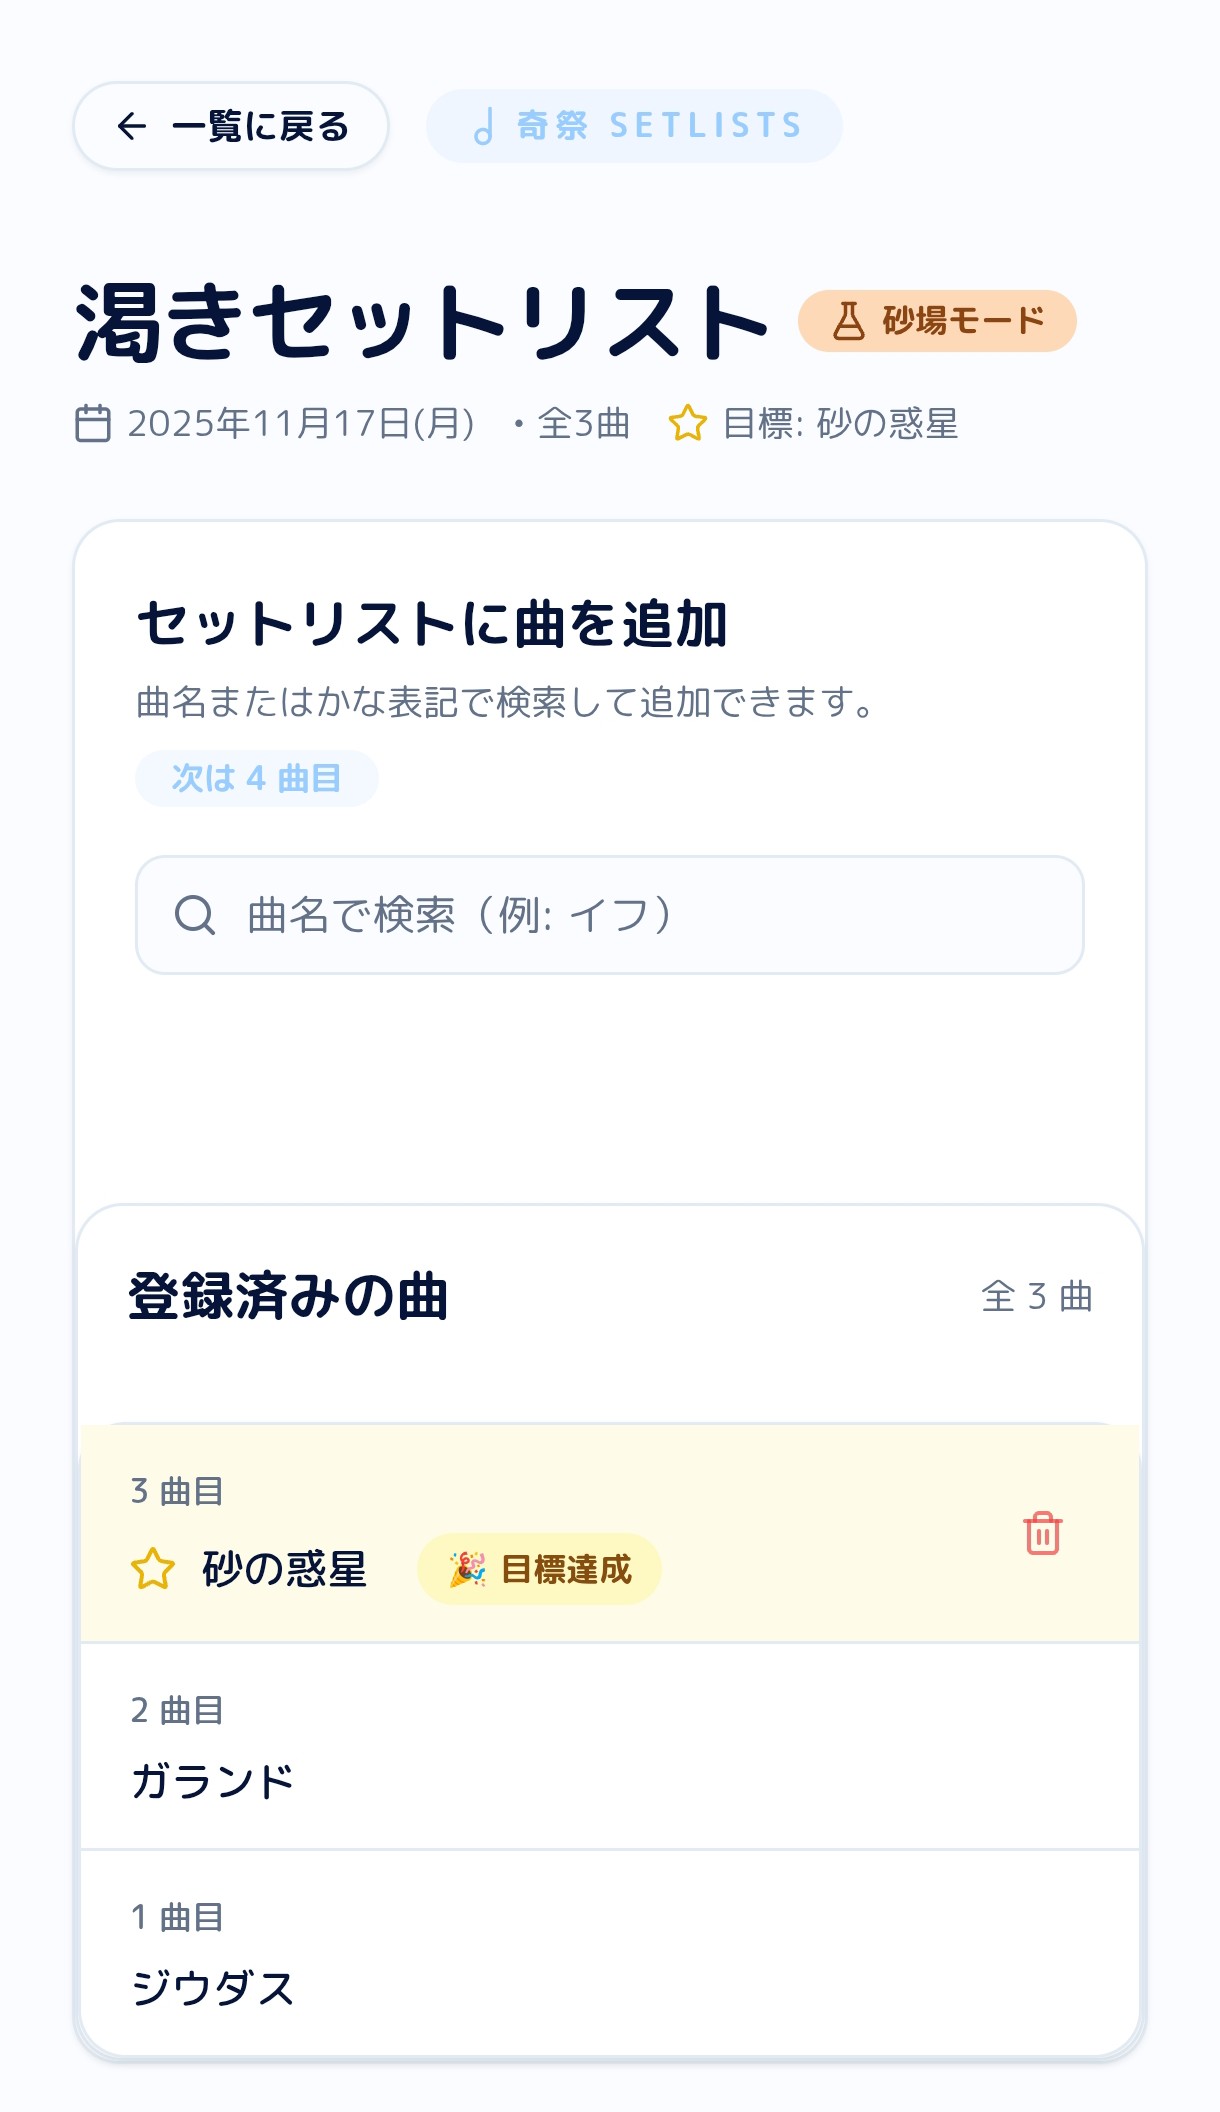1220x2112 pixels.
Task: Click the 砂場モード badge
Action: [x=937, y=321]
